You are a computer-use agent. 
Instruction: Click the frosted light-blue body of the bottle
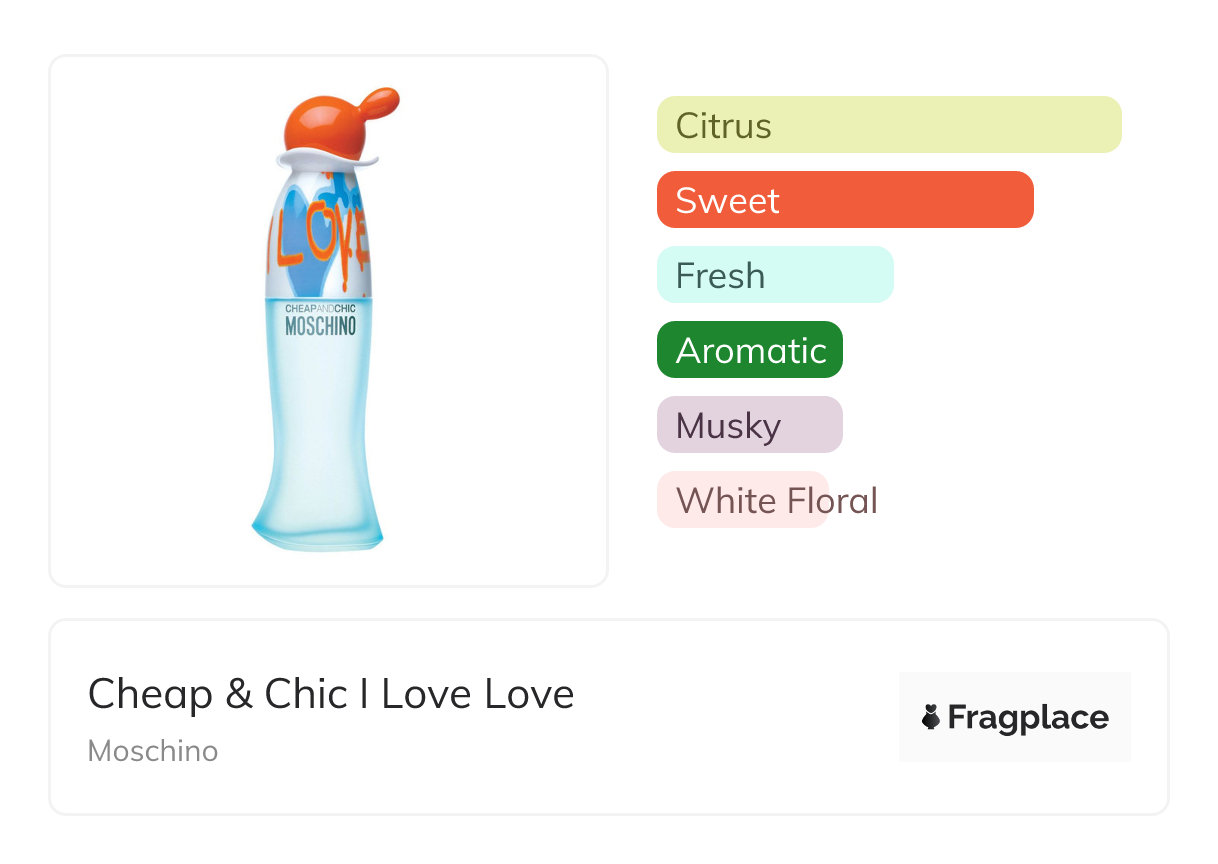point(320,420)
